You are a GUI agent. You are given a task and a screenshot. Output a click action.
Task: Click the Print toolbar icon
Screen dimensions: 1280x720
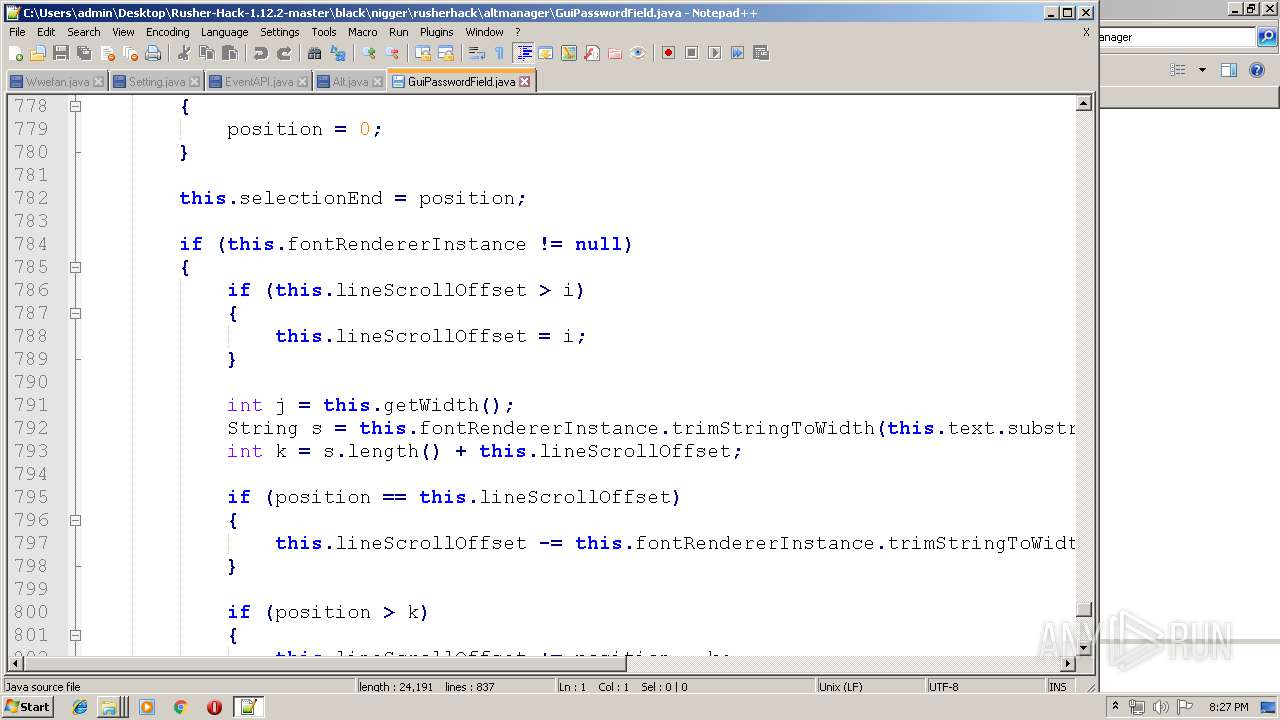click(152, 53)
